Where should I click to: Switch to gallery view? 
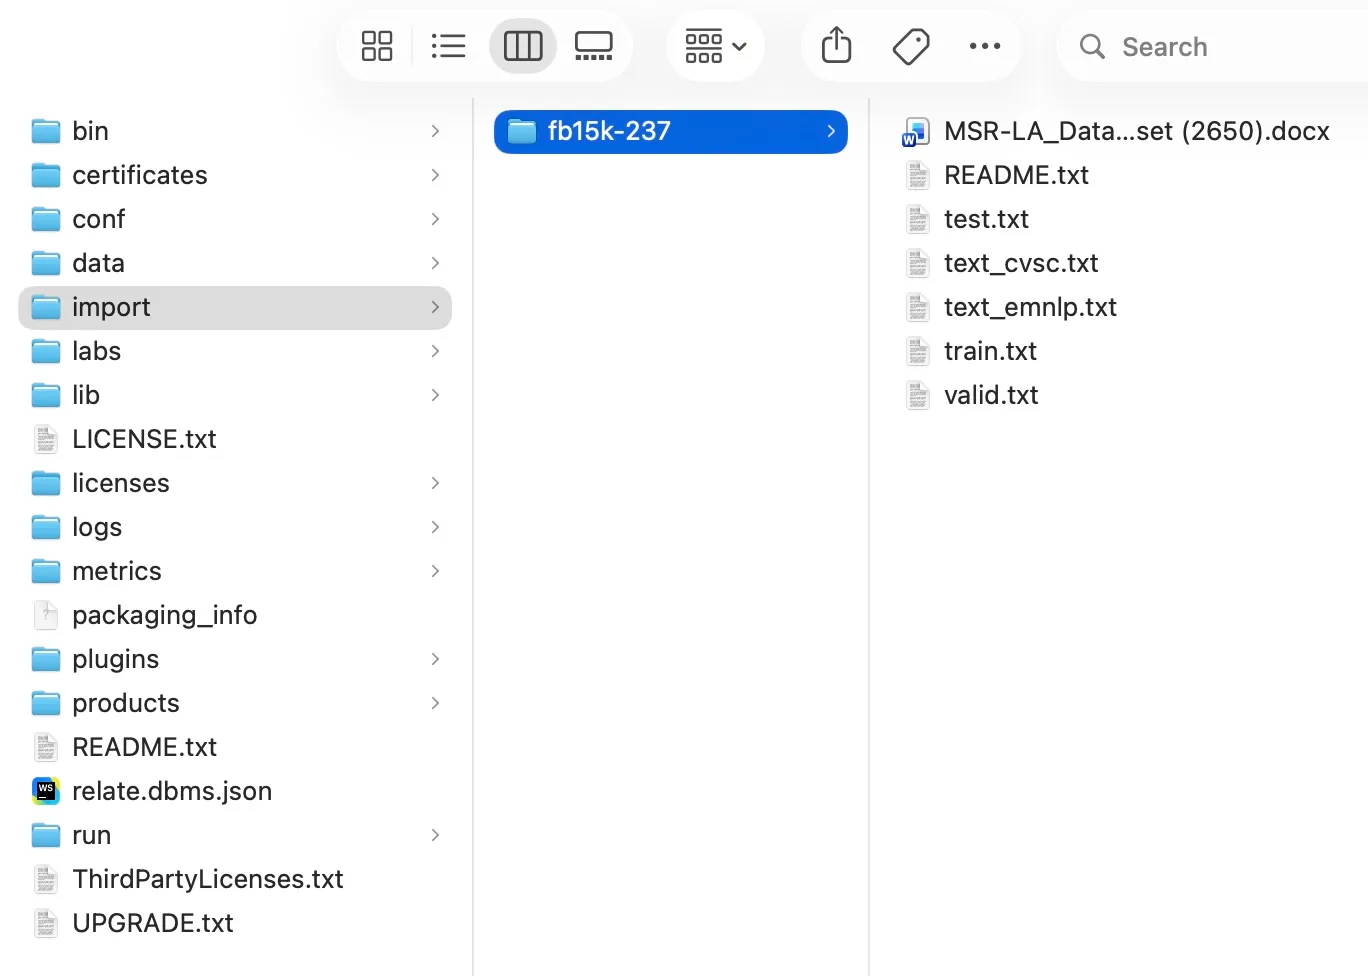point(594,46)
